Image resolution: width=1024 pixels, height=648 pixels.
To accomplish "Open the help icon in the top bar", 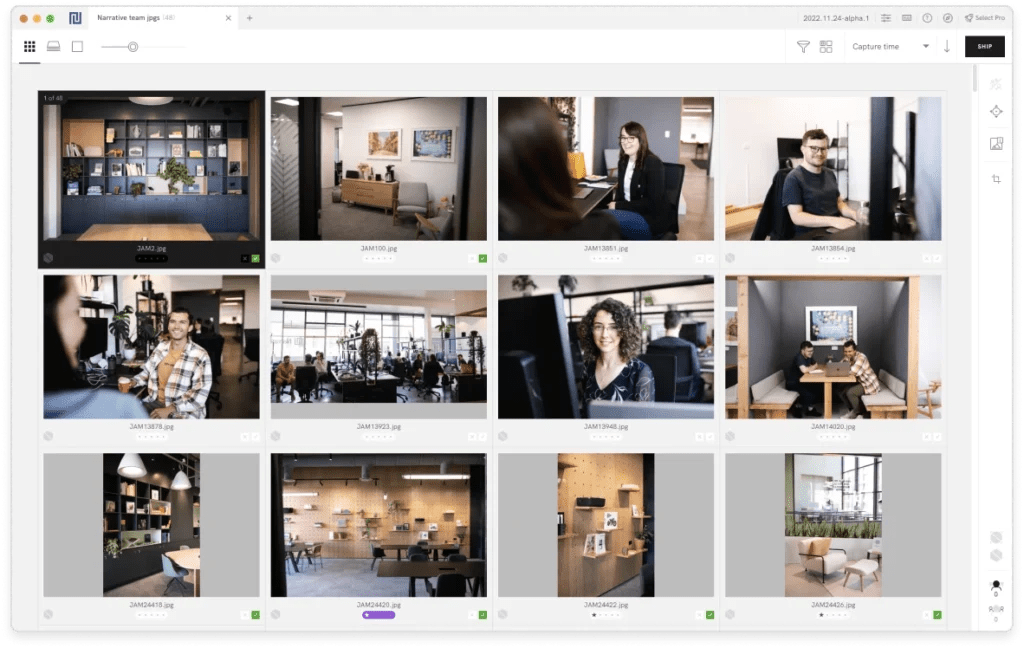I will [x=927, y=18].
